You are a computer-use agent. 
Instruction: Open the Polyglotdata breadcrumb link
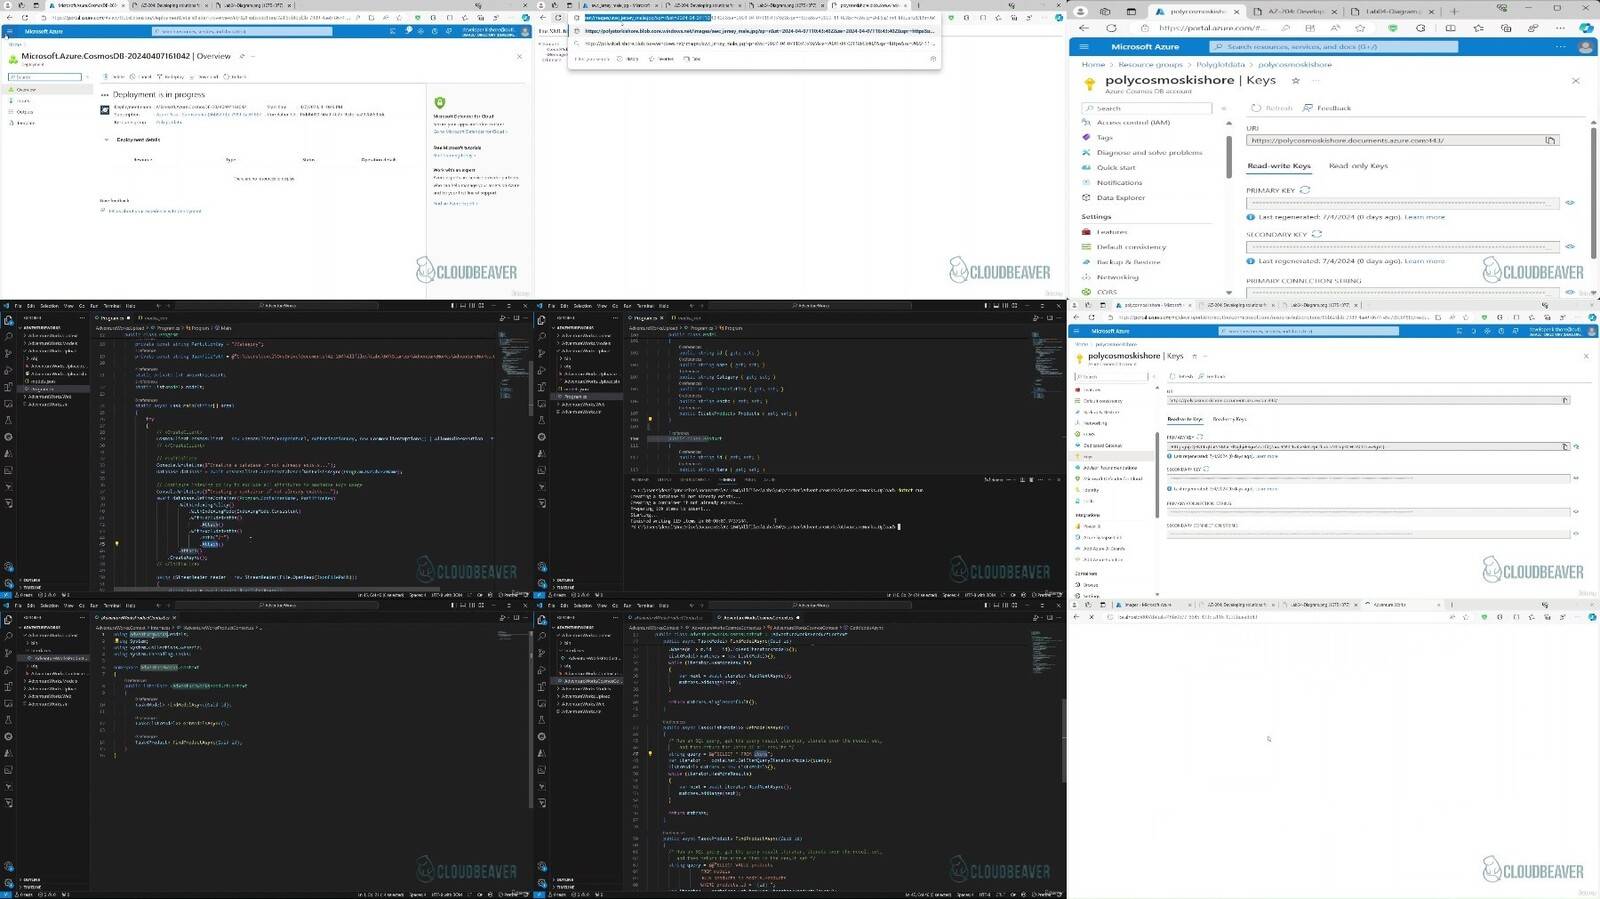[1220, 65]
